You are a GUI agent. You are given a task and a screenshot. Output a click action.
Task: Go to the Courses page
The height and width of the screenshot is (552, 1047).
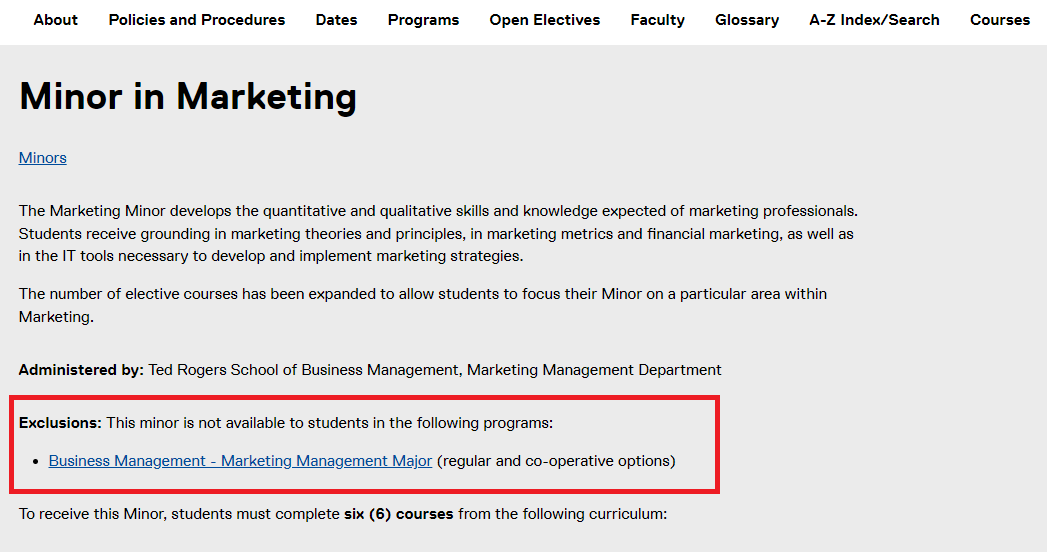(999, 20)
